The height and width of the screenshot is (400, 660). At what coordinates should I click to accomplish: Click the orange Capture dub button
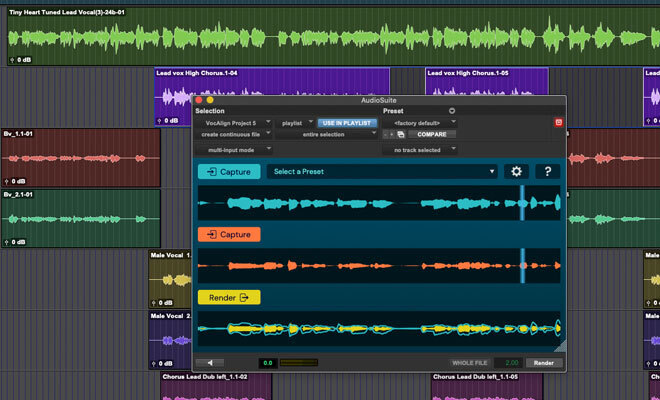tap(229, 234)
